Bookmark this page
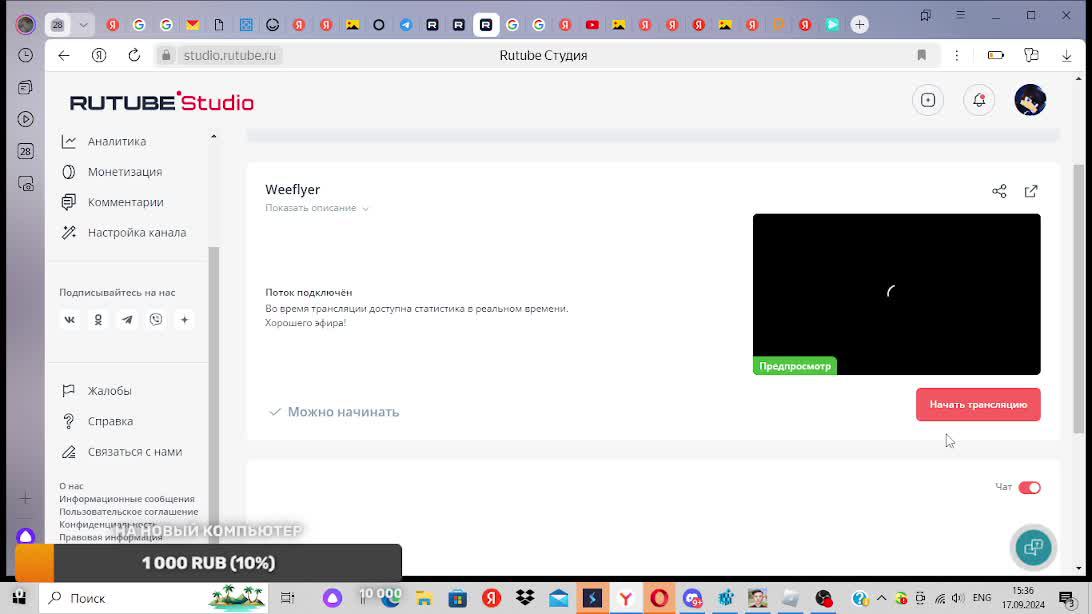Image resolution: width=1092 pixels, height=614 pixels. pos(921,56)
